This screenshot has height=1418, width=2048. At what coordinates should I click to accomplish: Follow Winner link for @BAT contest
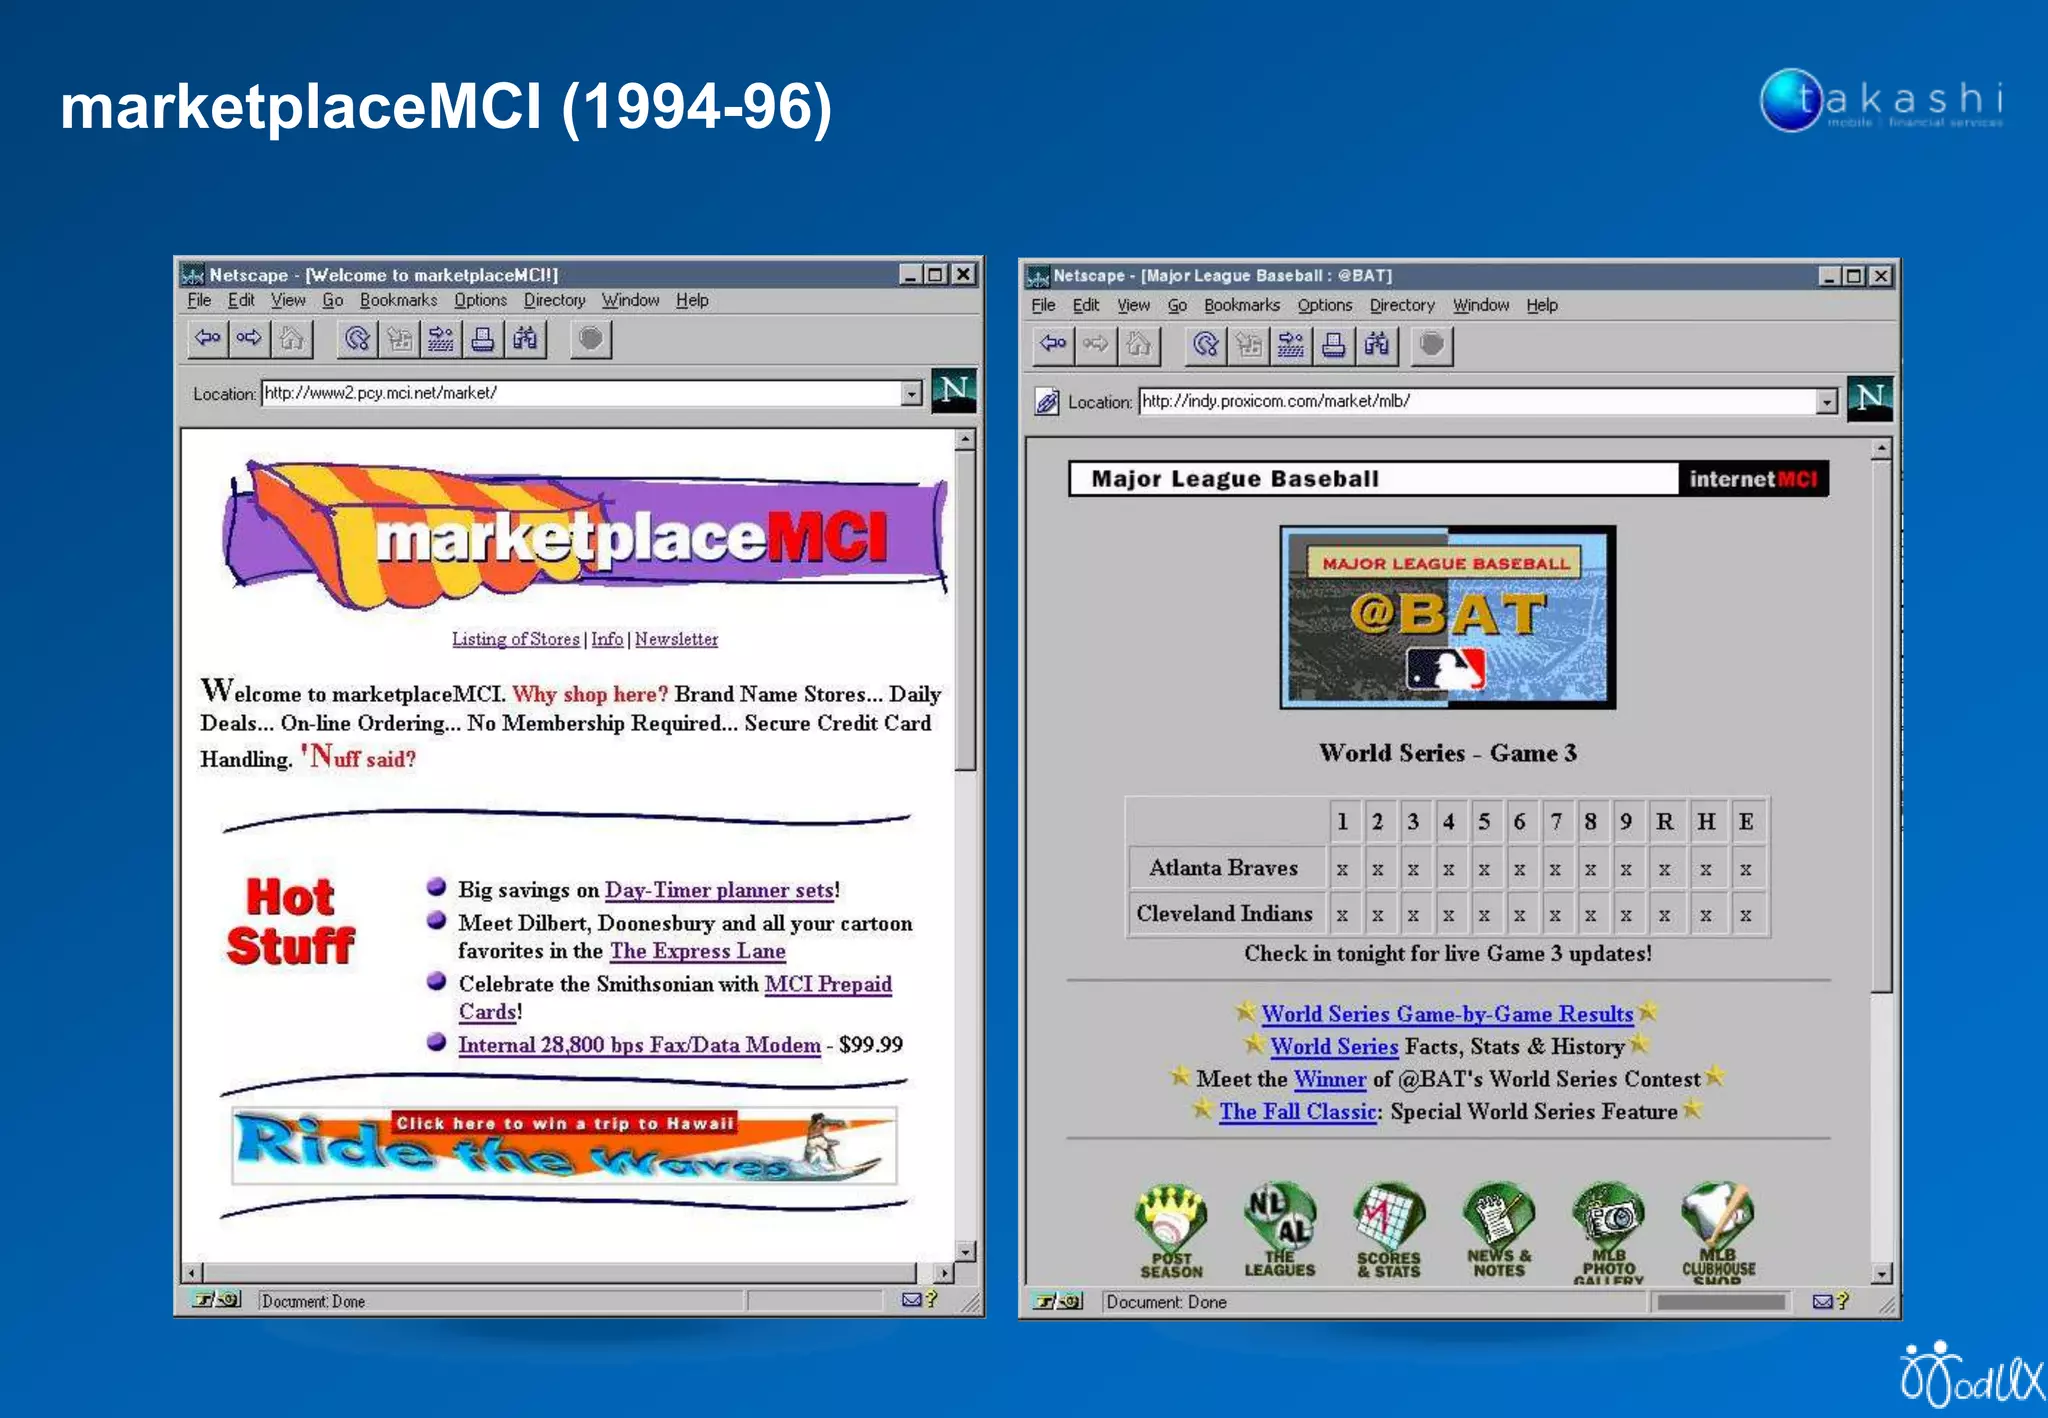(1329, 1079)
